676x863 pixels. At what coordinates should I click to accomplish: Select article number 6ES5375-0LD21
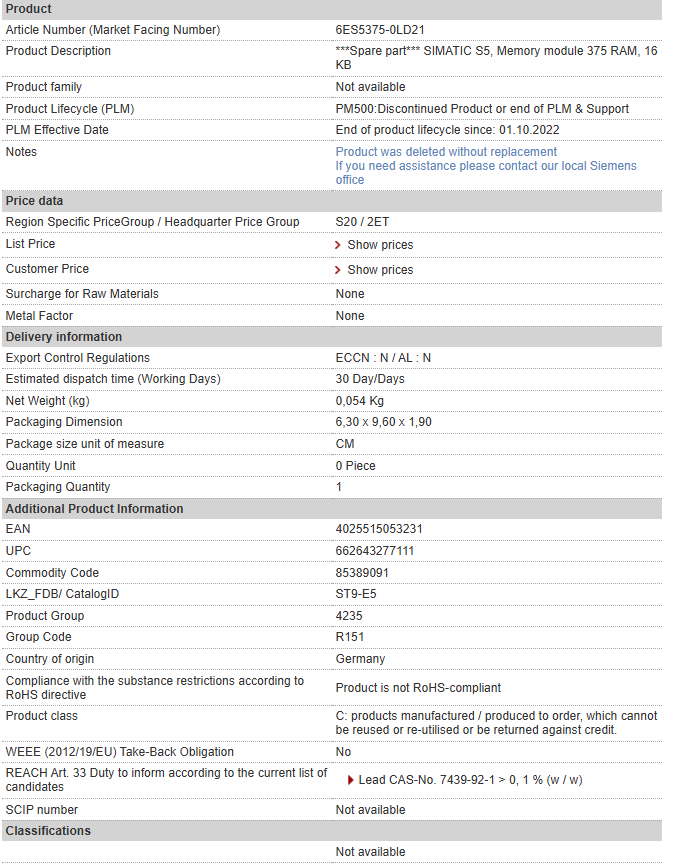click(380, 30)
